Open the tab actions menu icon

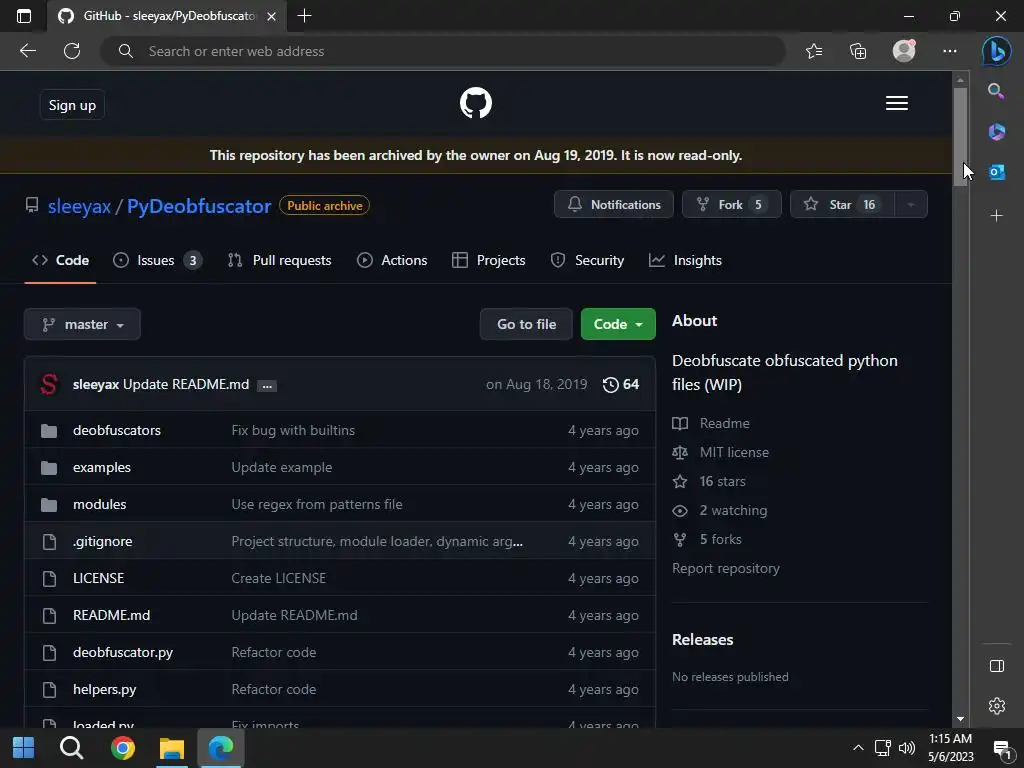pyautogui.click(x=24, y=16)
